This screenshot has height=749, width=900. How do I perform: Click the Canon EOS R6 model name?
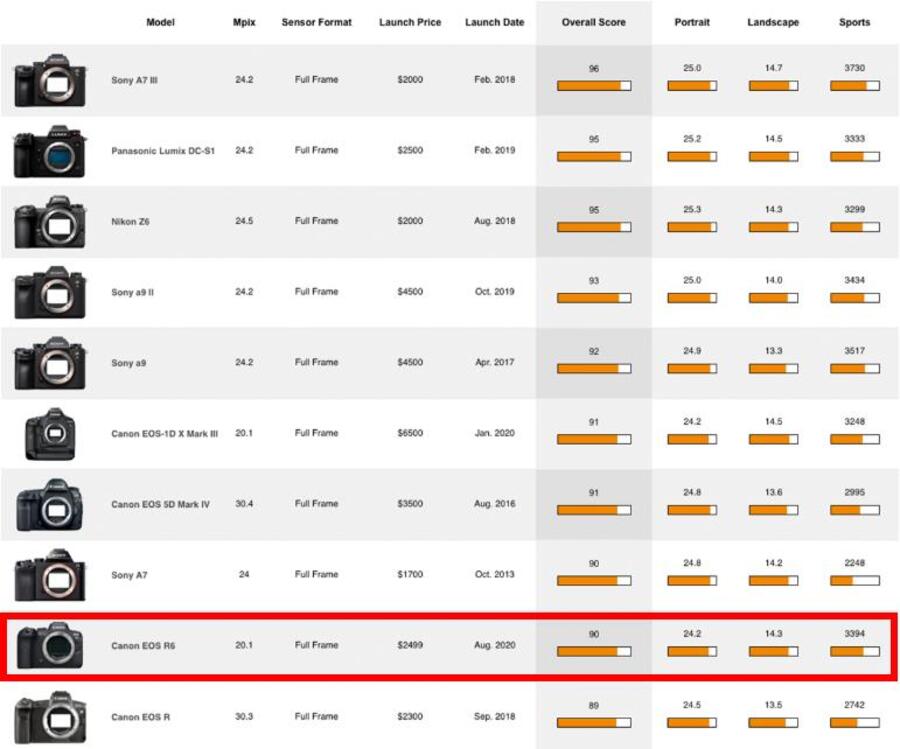141,646
